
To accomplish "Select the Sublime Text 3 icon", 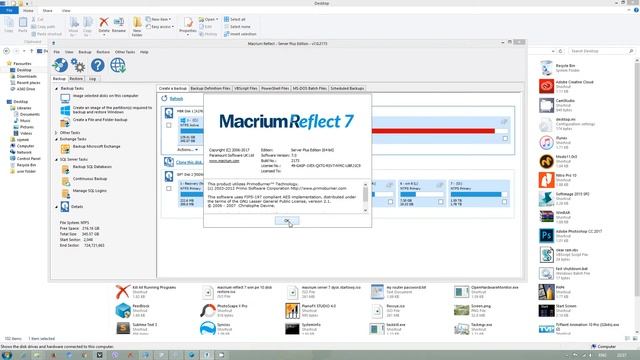I will (x=123, y=329).
